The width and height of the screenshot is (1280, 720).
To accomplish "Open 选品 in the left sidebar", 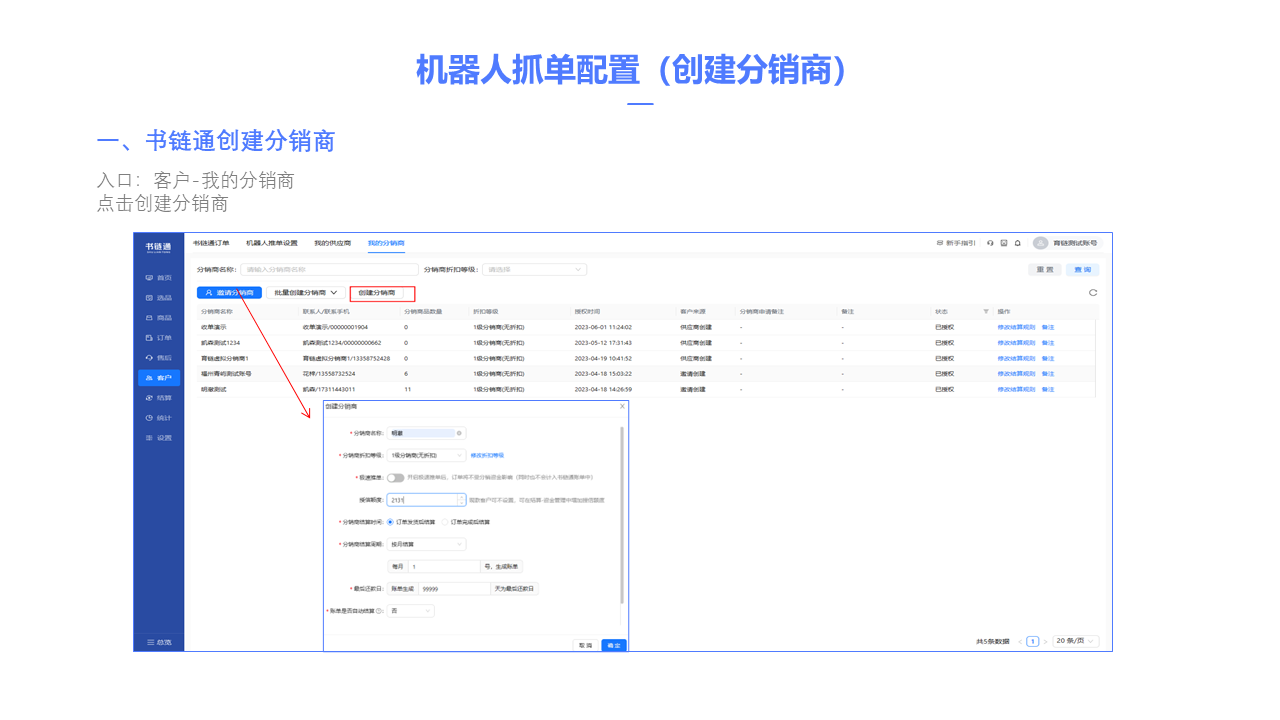I will (159, 297).
